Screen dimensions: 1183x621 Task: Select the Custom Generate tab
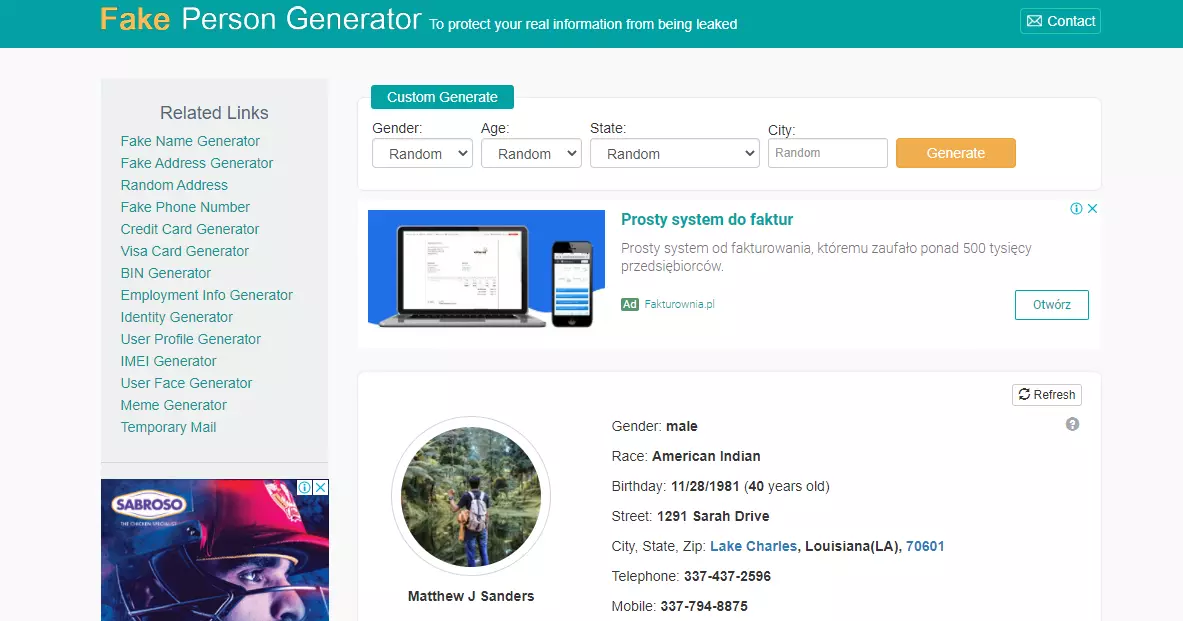coord(442,97)
